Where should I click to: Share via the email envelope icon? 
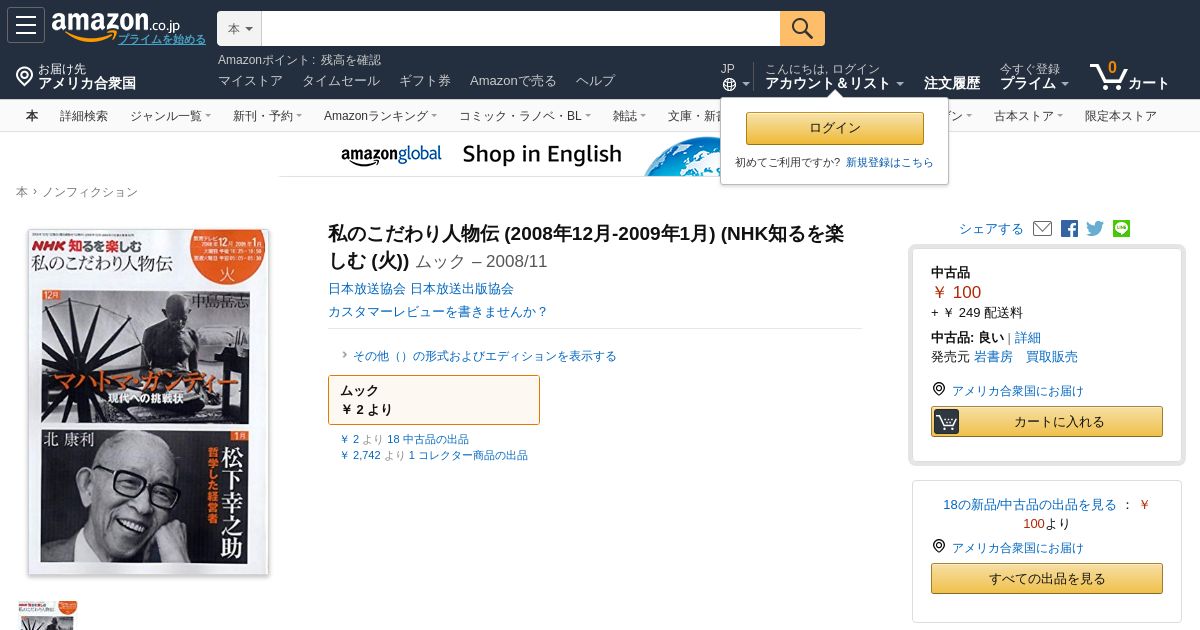coord(1042,228)
